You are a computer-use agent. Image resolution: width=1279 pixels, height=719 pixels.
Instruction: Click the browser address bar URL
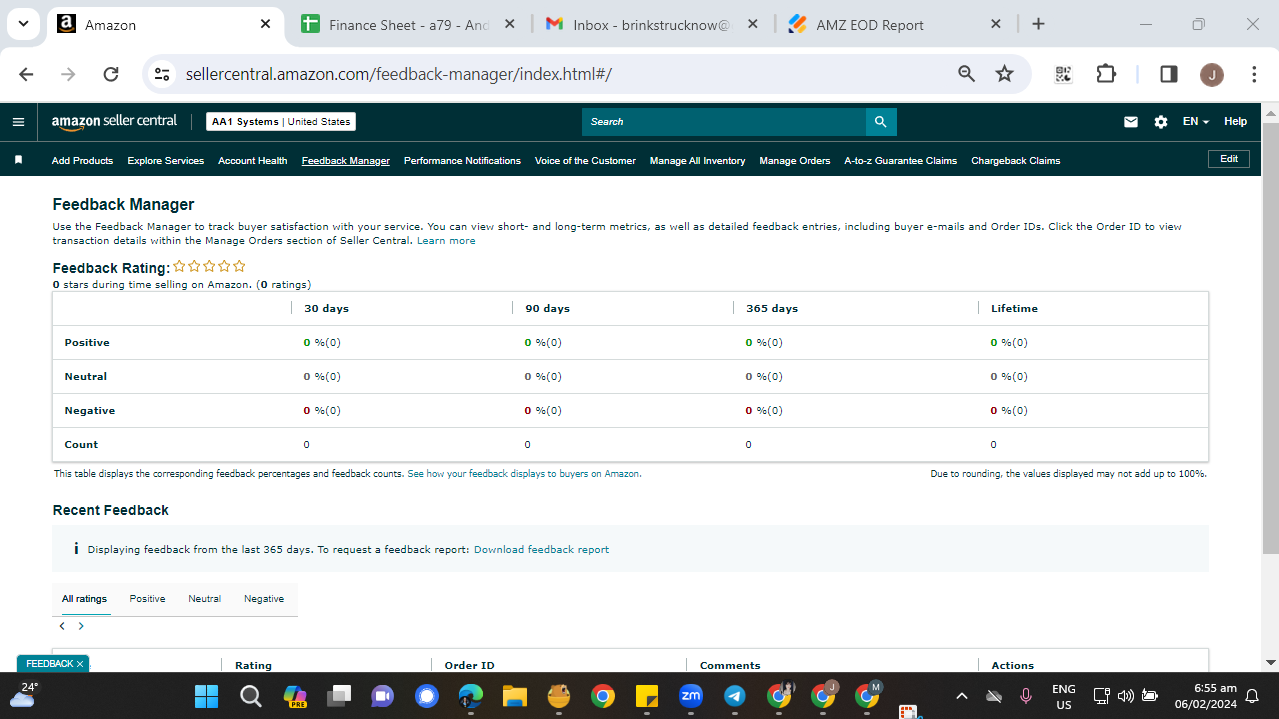(x=399, y=74)
